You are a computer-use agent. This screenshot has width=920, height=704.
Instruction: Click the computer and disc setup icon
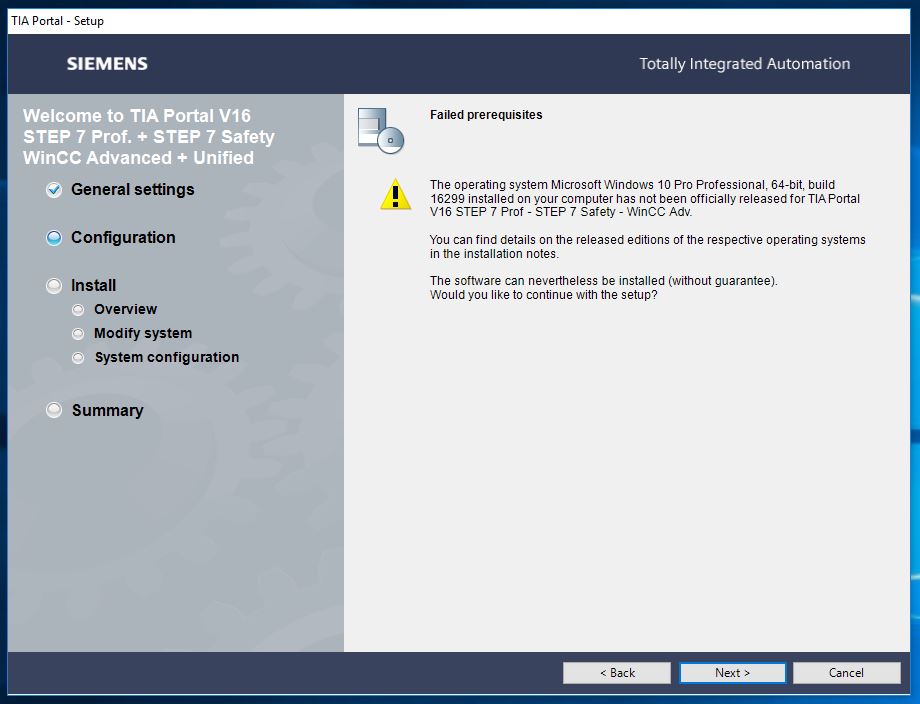380,130
